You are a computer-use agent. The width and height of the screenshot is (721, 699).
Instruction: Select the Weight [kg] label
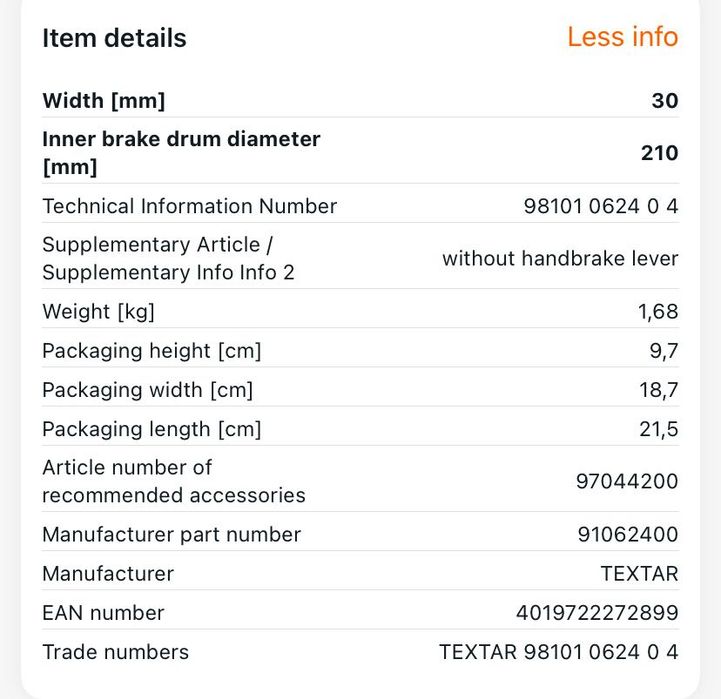coord(98,311)
